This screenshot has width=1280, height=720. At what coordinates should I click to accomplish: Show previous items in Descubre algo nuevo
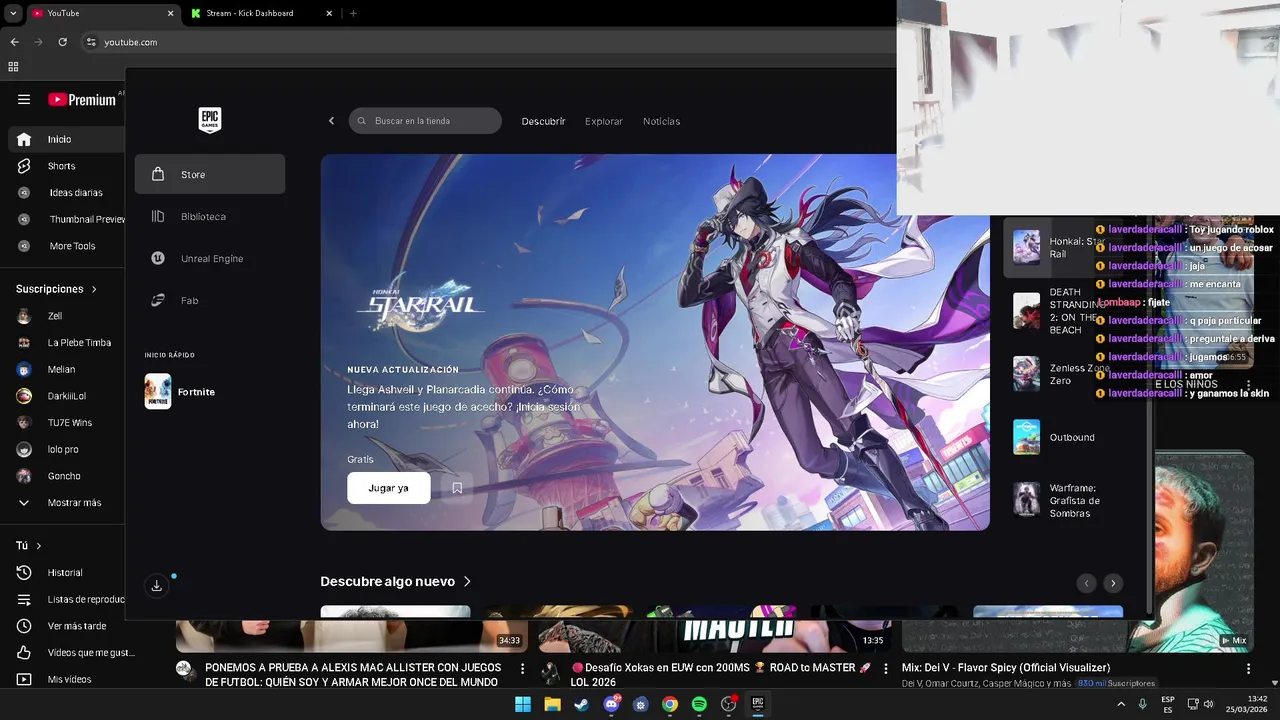pos(1086,583)
